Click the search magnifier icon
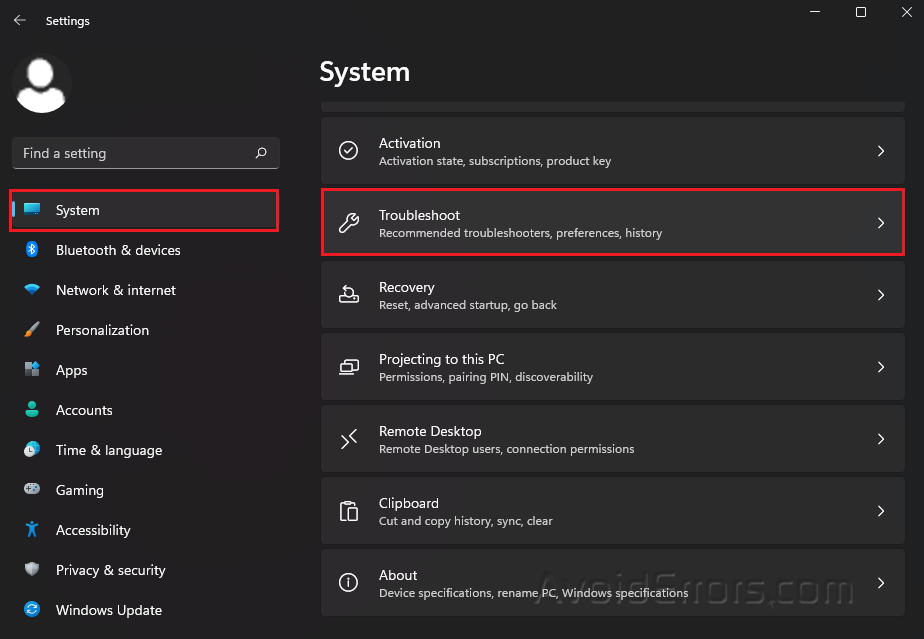Viewport: 924px width, 639px height. pyautogui.click(x=261, y=153)
